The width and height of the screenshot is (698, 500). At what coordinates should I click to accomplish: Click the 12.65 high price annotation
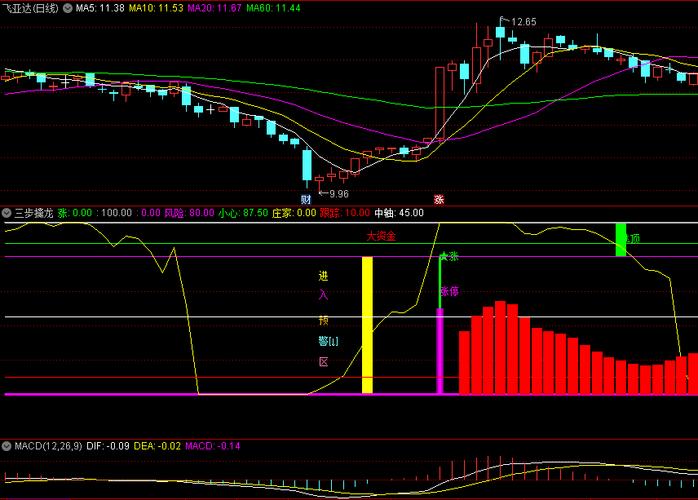tap(523, 21)
